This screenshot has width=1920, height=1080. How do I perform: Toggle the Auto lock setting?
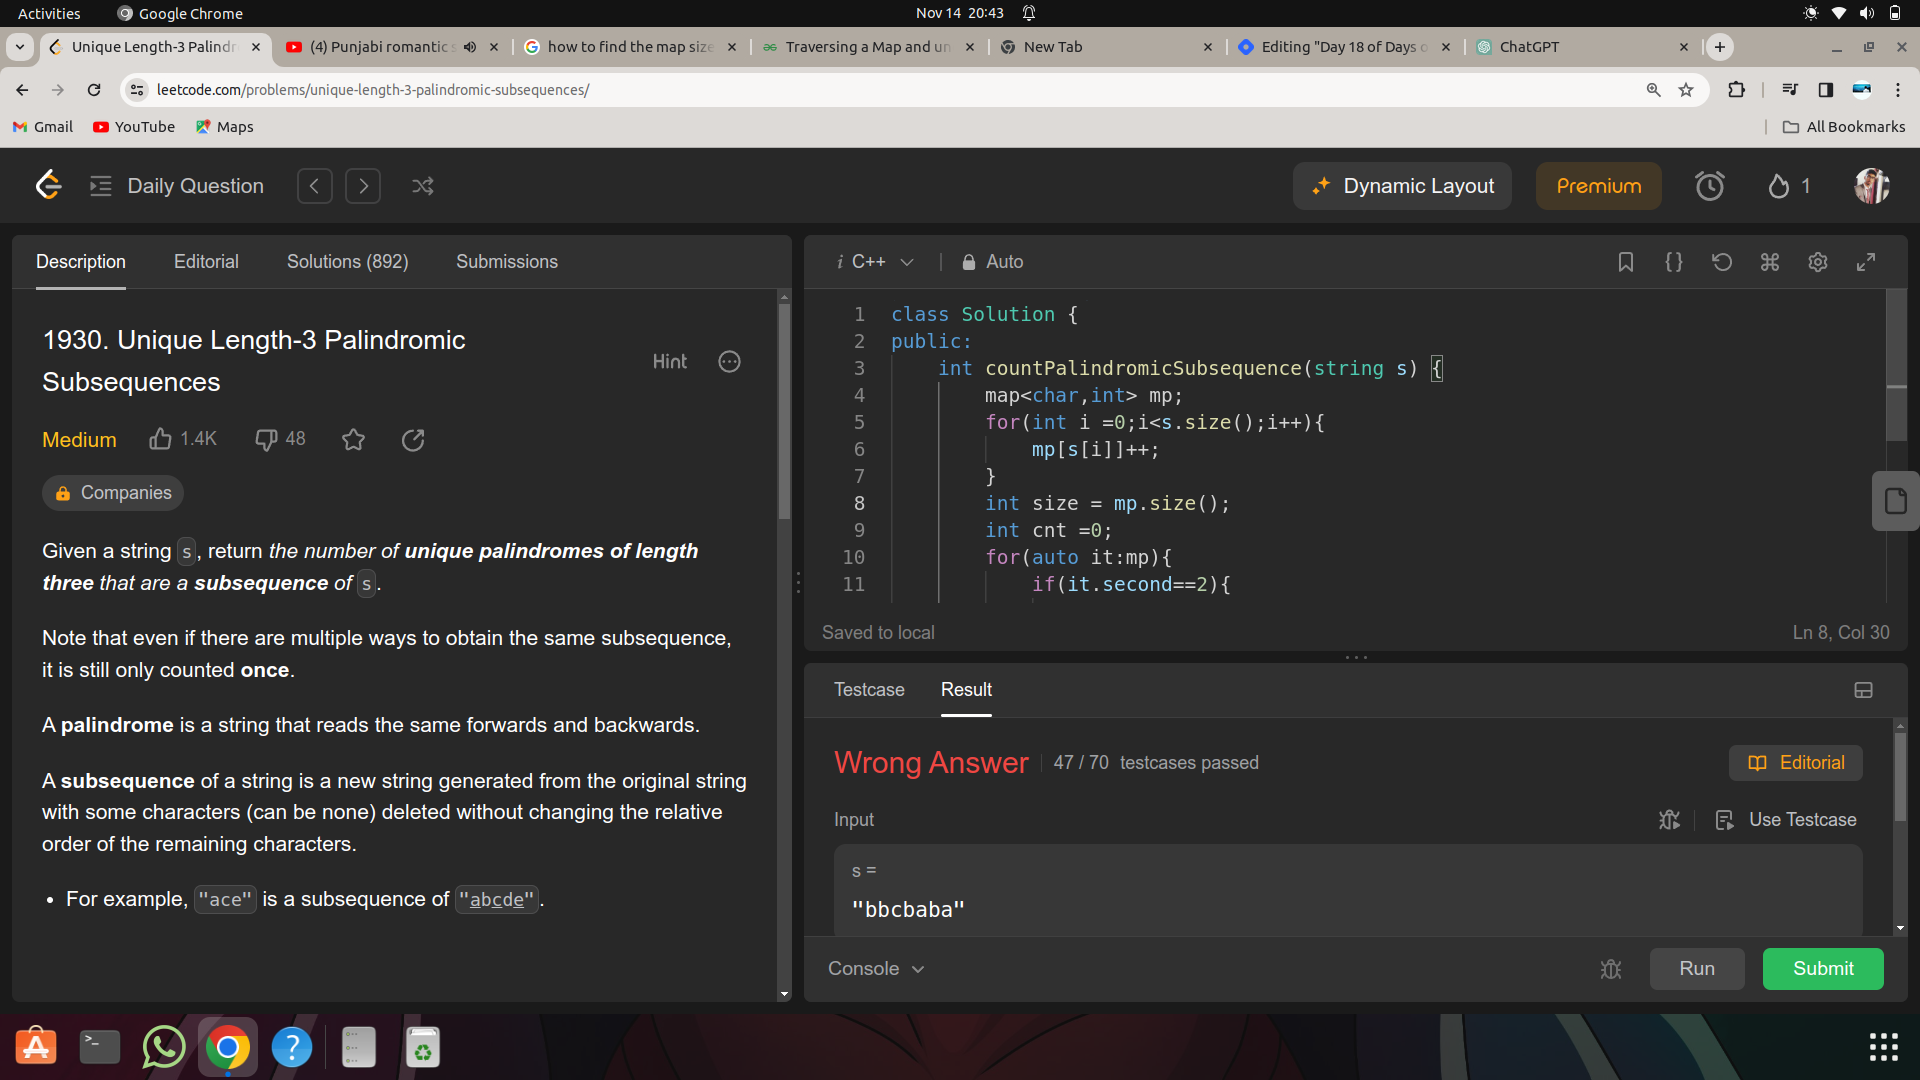coord(993,262)
